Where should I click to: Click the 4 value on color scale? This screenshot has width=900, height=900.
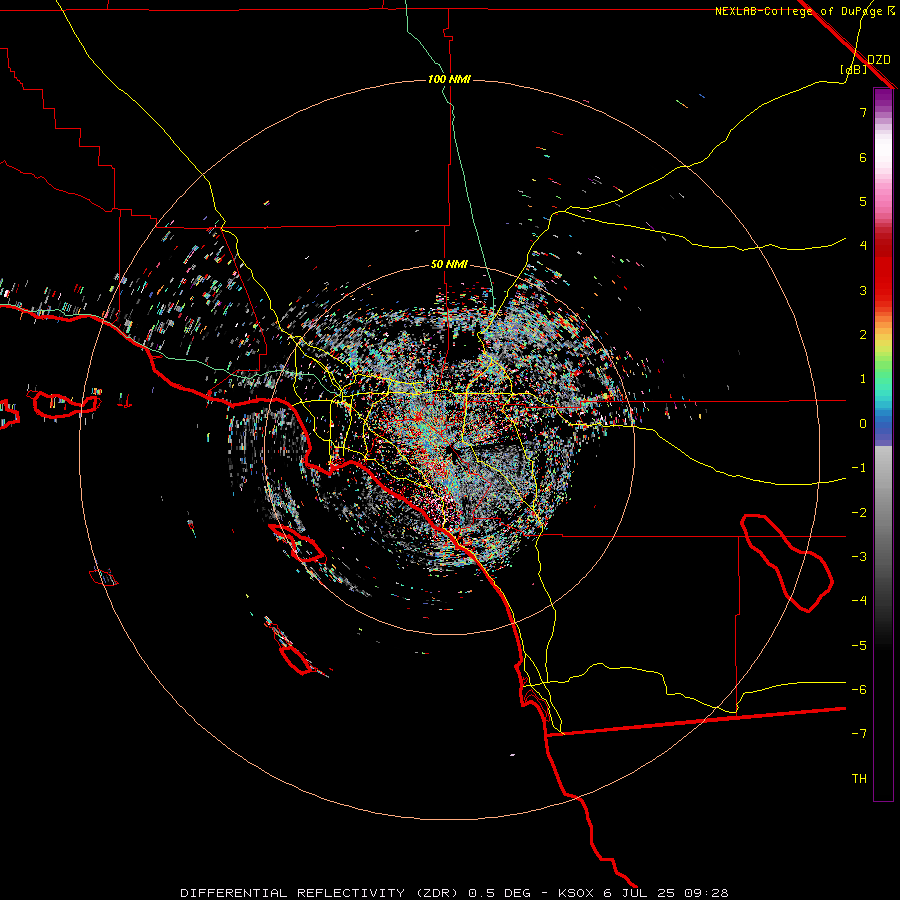pos(863,246)
